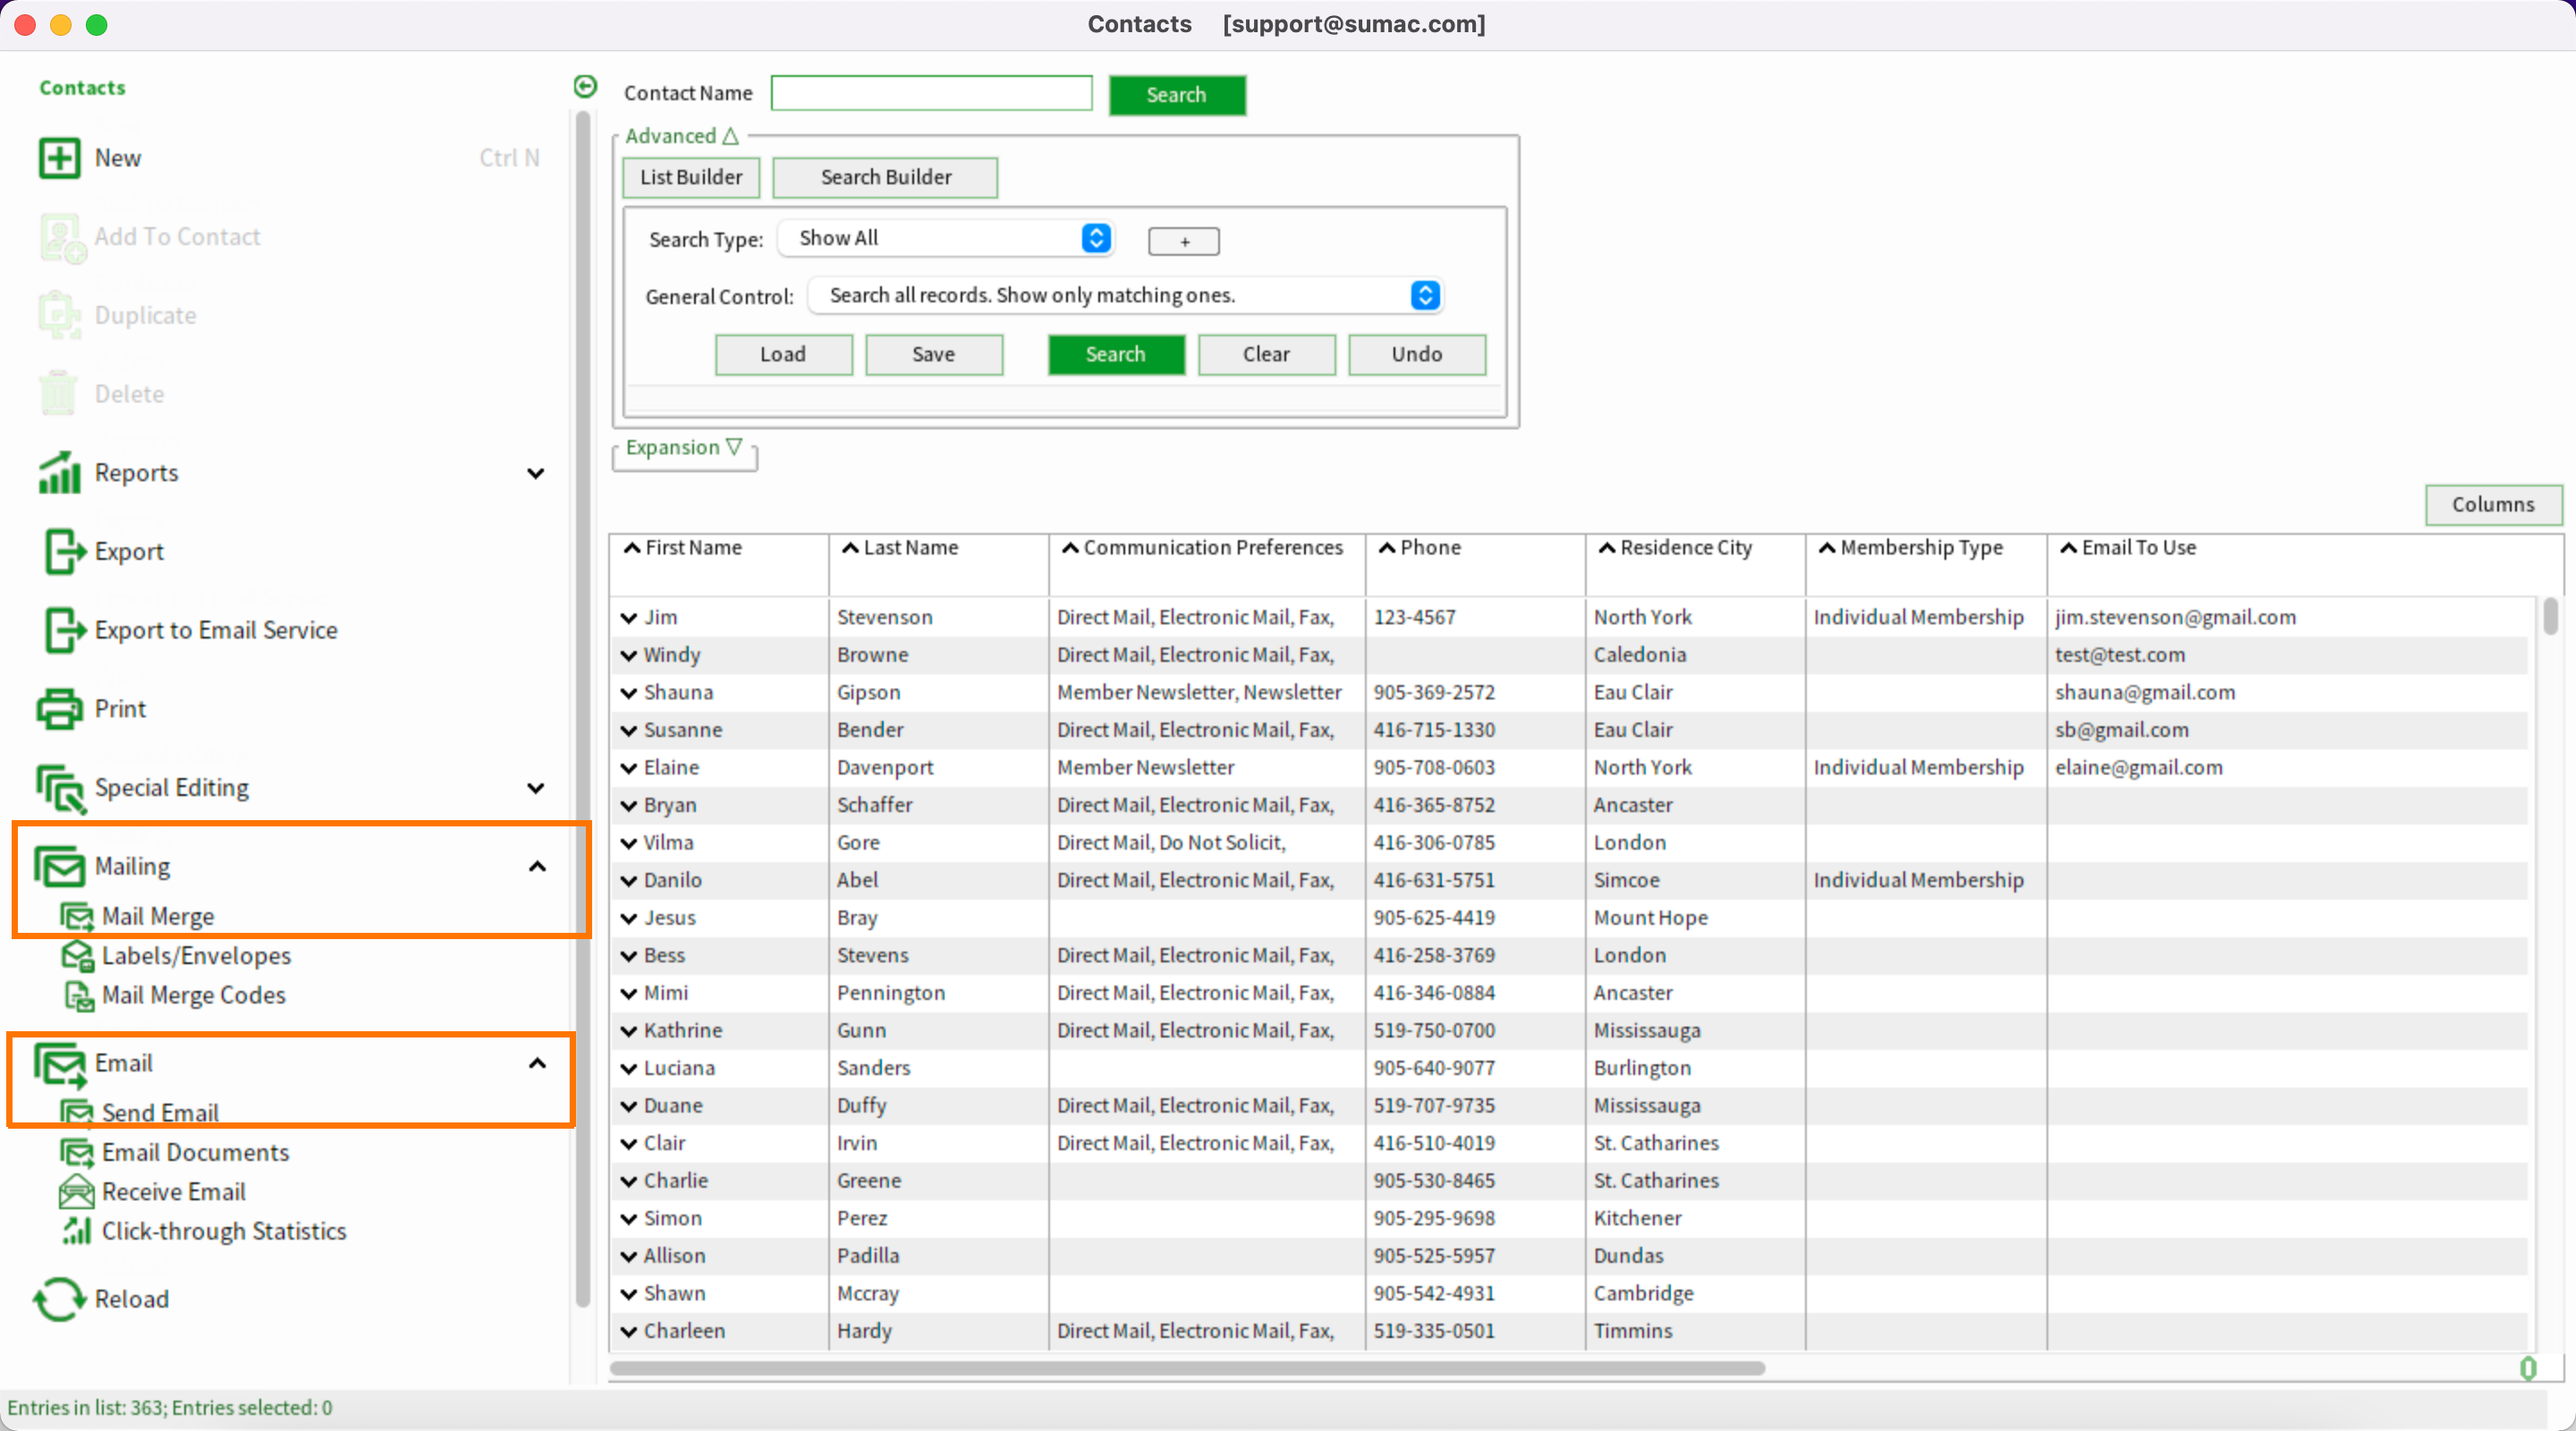Switch to the List Builder tab
Viewport: 2576px width, 1431px height.
point(691,177)
